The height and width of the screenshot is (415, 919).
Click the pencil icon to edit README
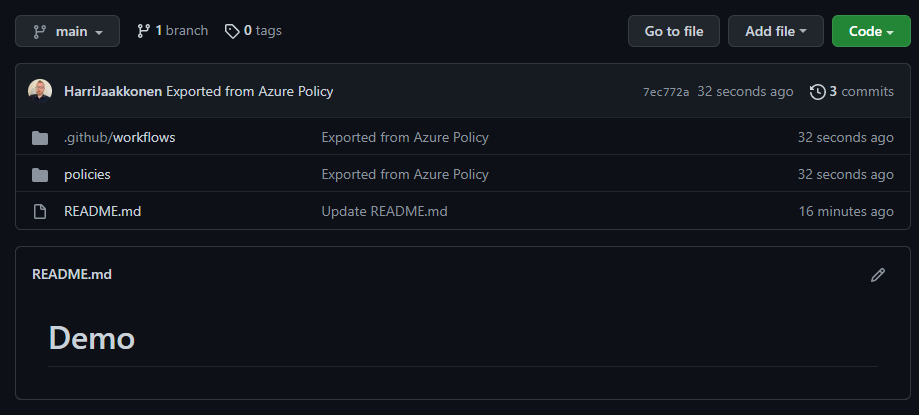point(878,275)
